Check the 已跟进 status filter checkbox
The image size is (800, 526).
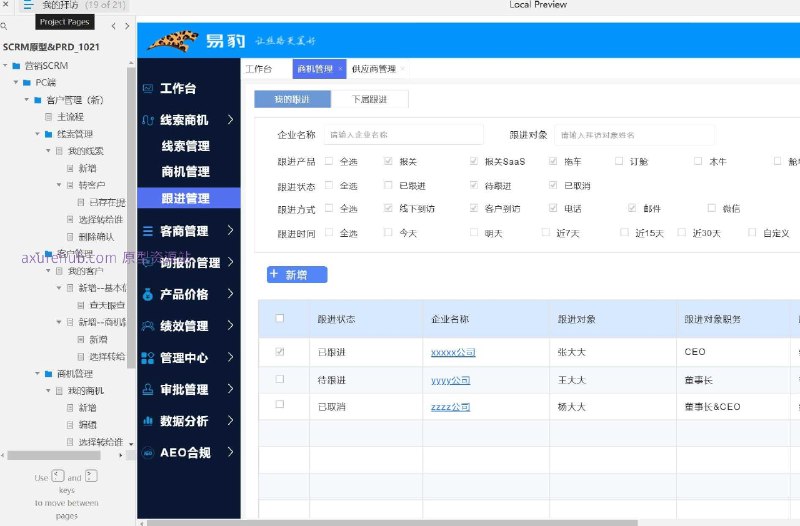coord(388,185)
